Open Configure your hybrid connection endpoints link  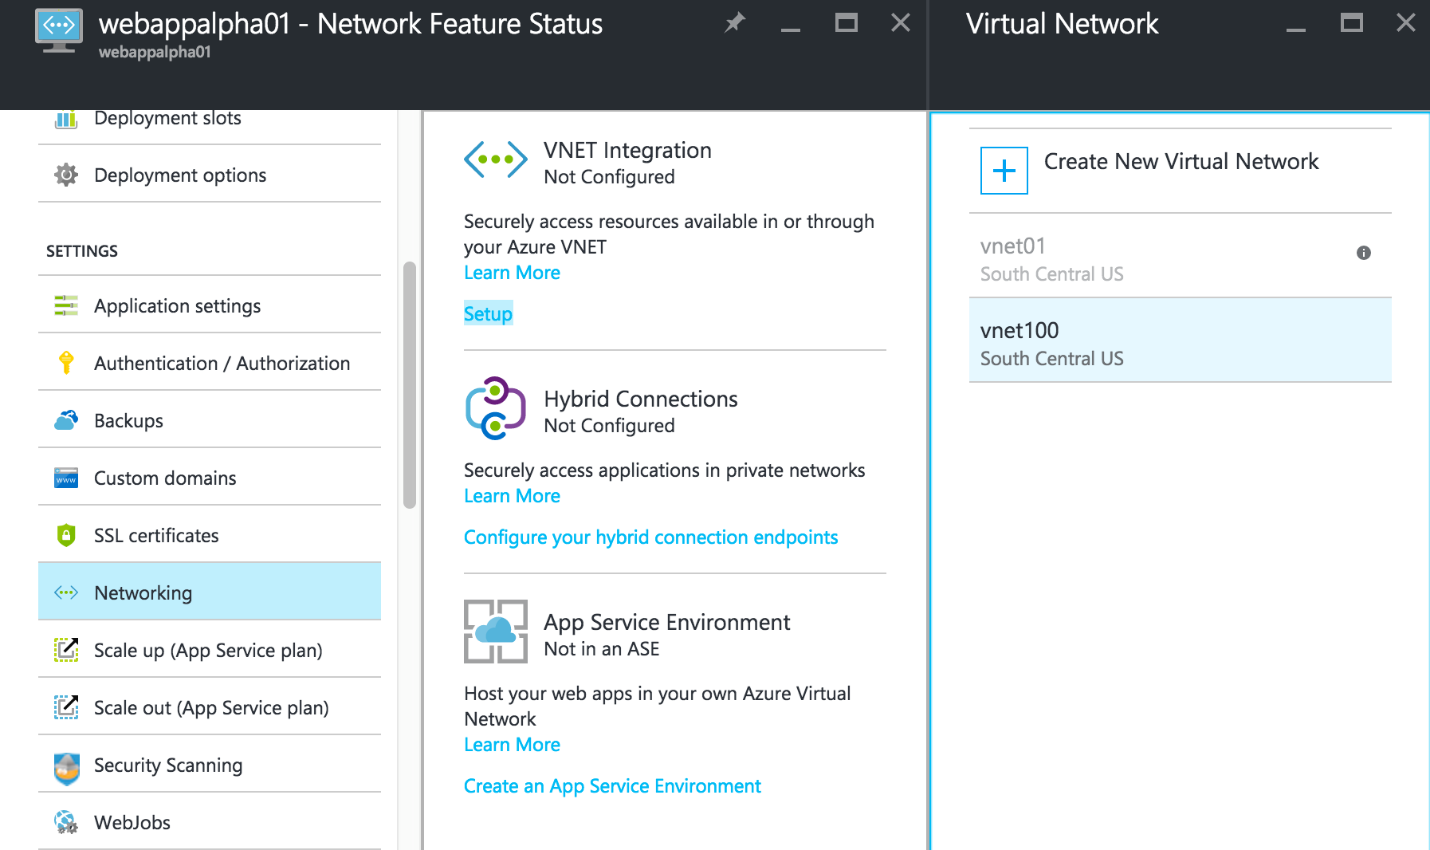tap(650, 537)
